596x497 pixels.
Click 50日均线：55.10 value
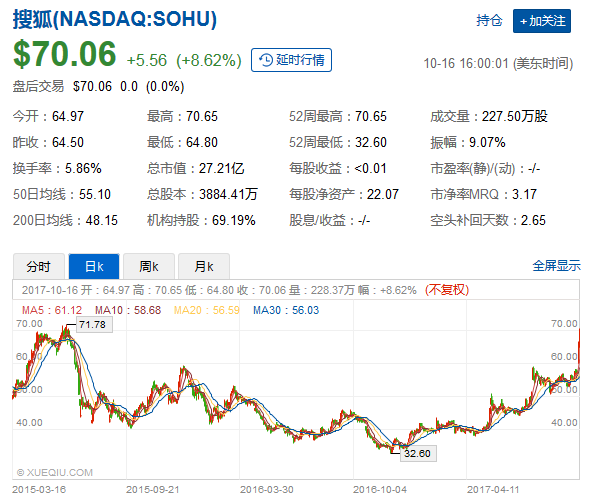[62, 195]
